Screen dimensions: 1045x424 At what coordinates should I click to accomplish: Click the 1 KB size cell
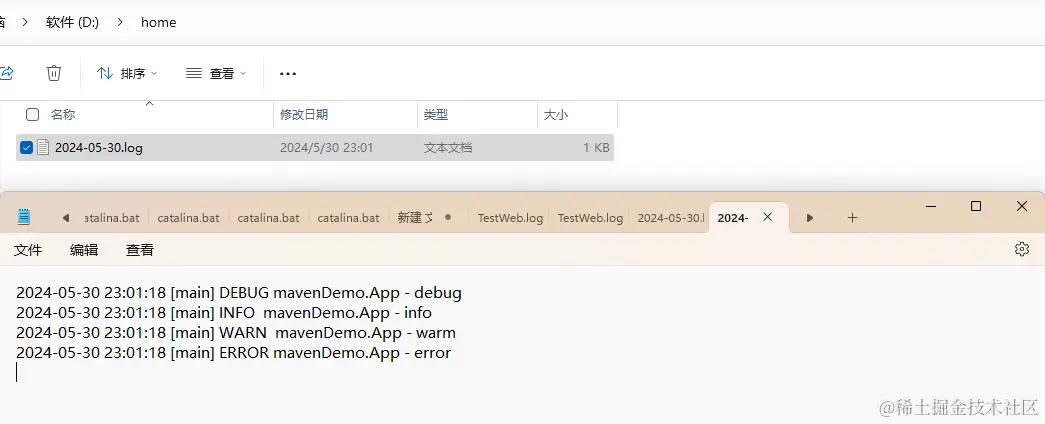coord(596,148)
